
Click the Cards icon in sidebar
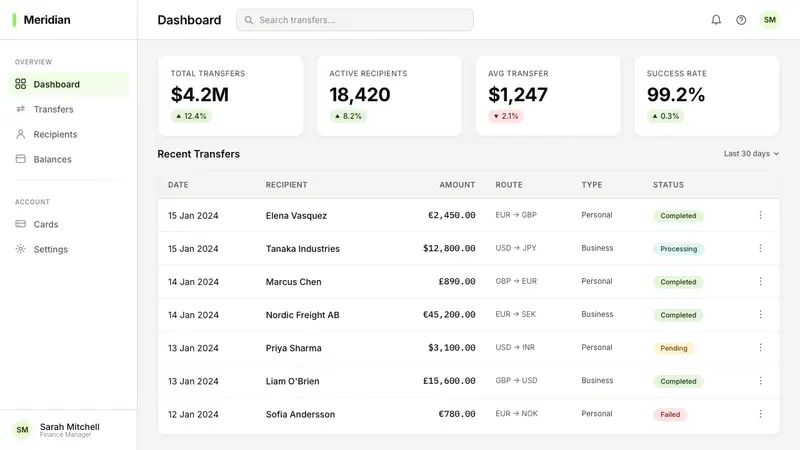pyautogui.click(x=20, y=223)
